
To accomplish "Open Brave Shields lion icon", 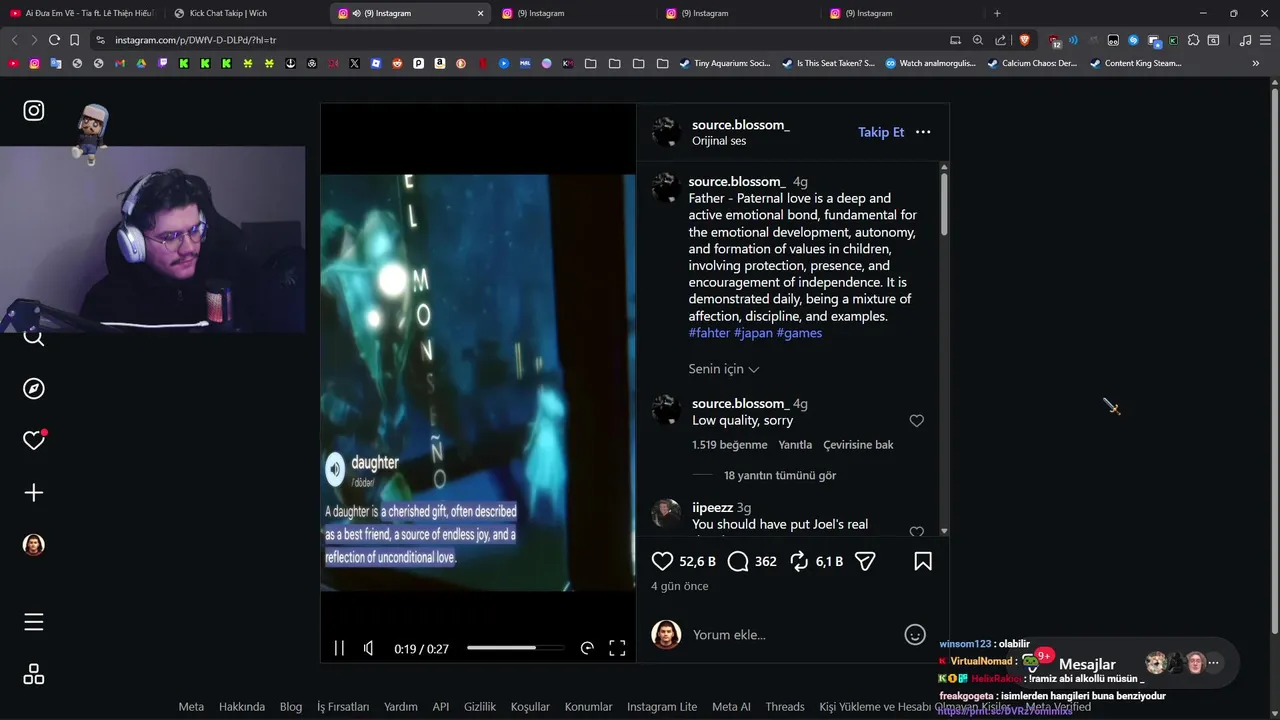I will click(1024, 40).
